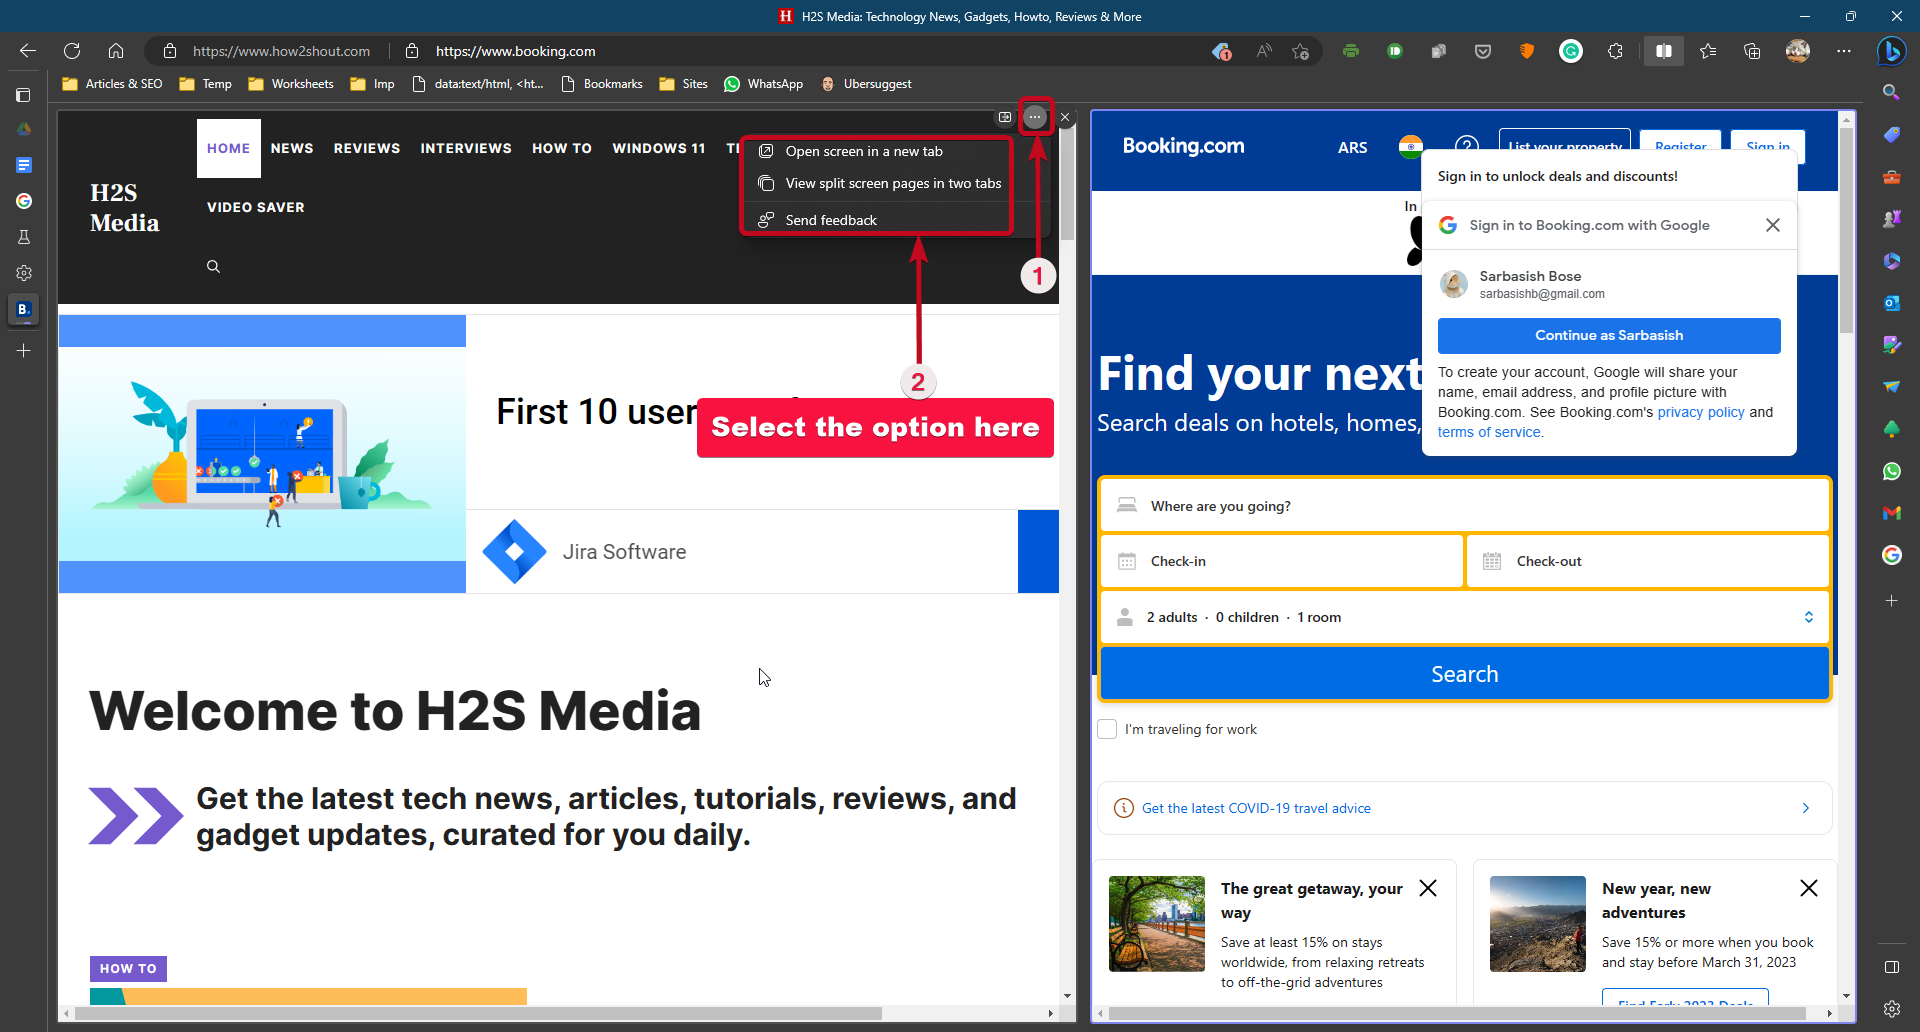Open the sidebar WhatsApp icon
Viewport: 1920px width, 1032px height.
pos(1891,471)
